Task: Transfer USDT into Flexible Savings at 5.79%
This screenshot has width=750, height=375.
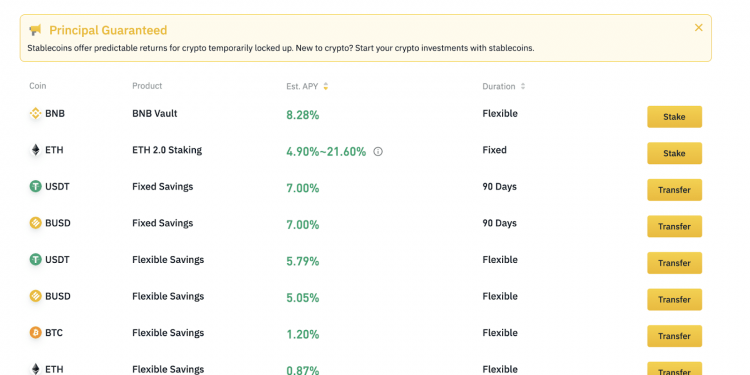Action: [x=674, y=263]
